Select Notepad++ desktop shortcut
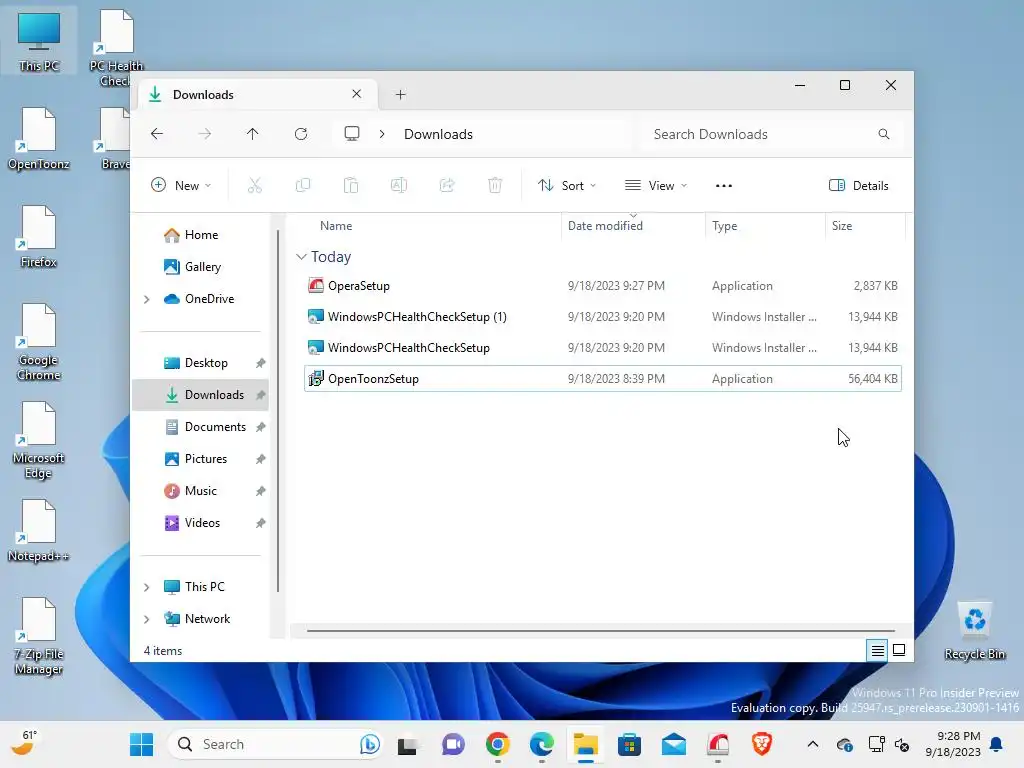This screenshot has width=1024, height=768. click(39, 531)
